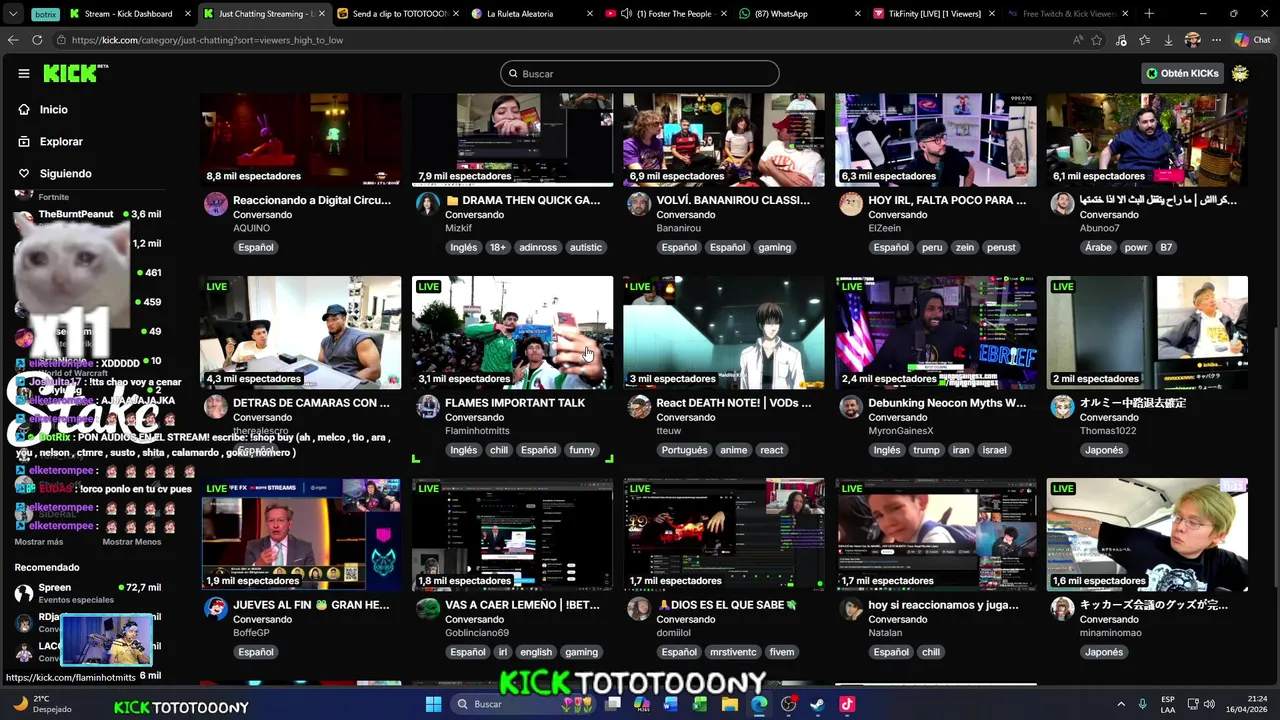Open the BoffeGP channel avatar

216,609
